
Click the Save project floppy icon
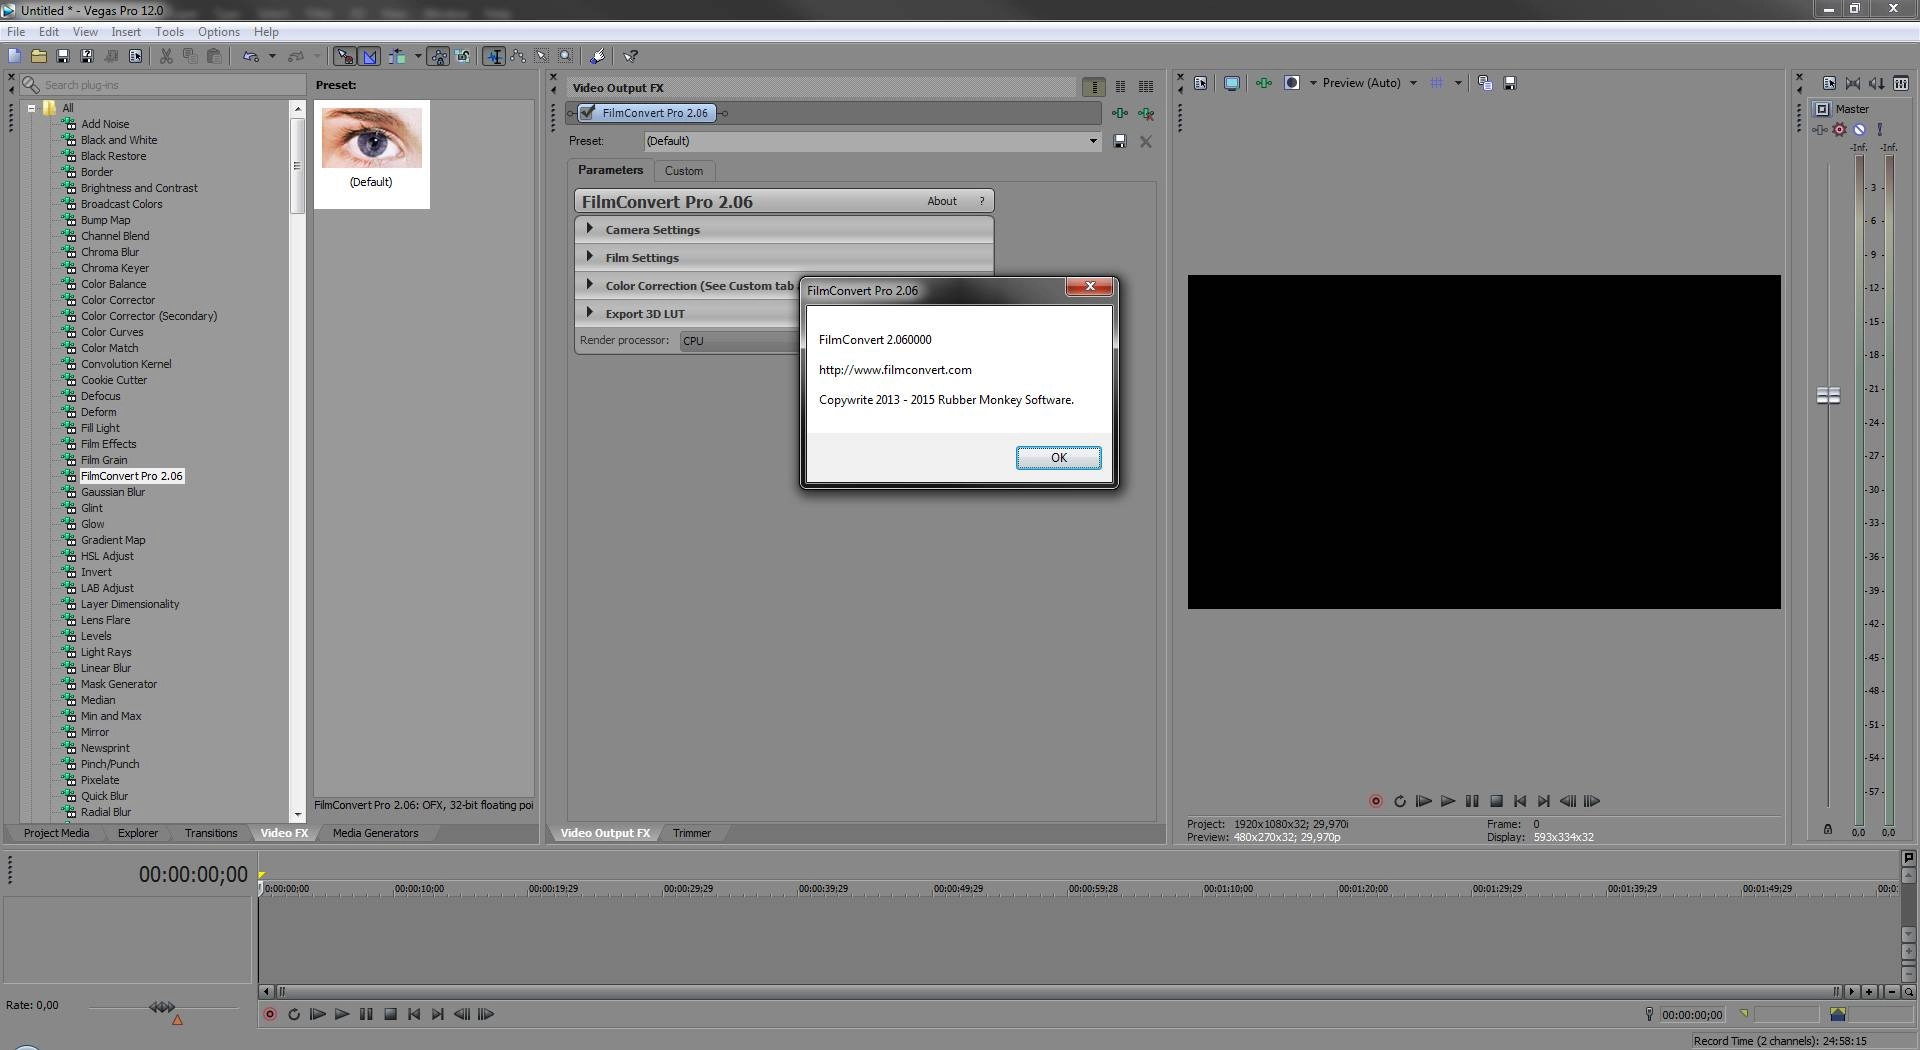pos(63,57)
